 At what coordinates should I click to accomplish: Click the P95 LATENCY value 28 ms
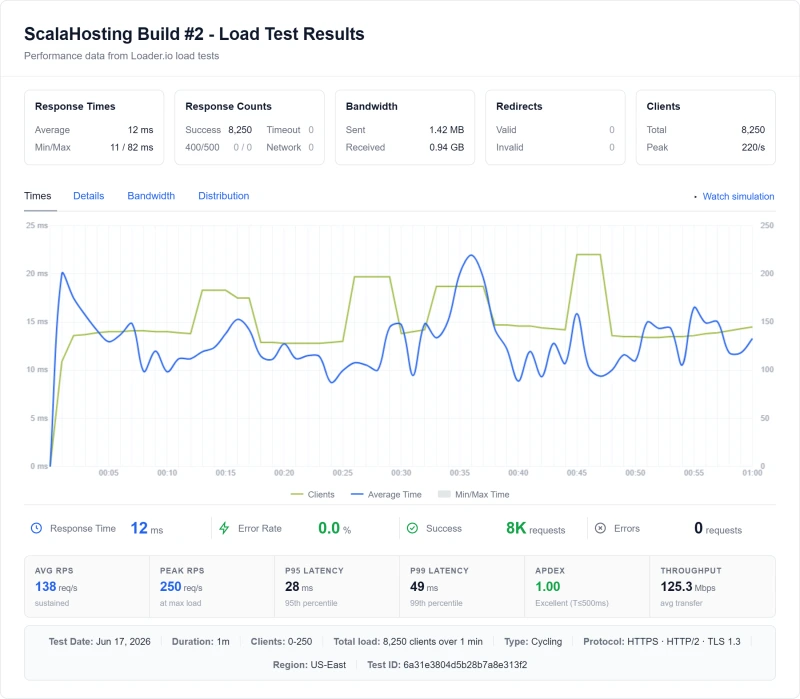click(x=299, y=587)
